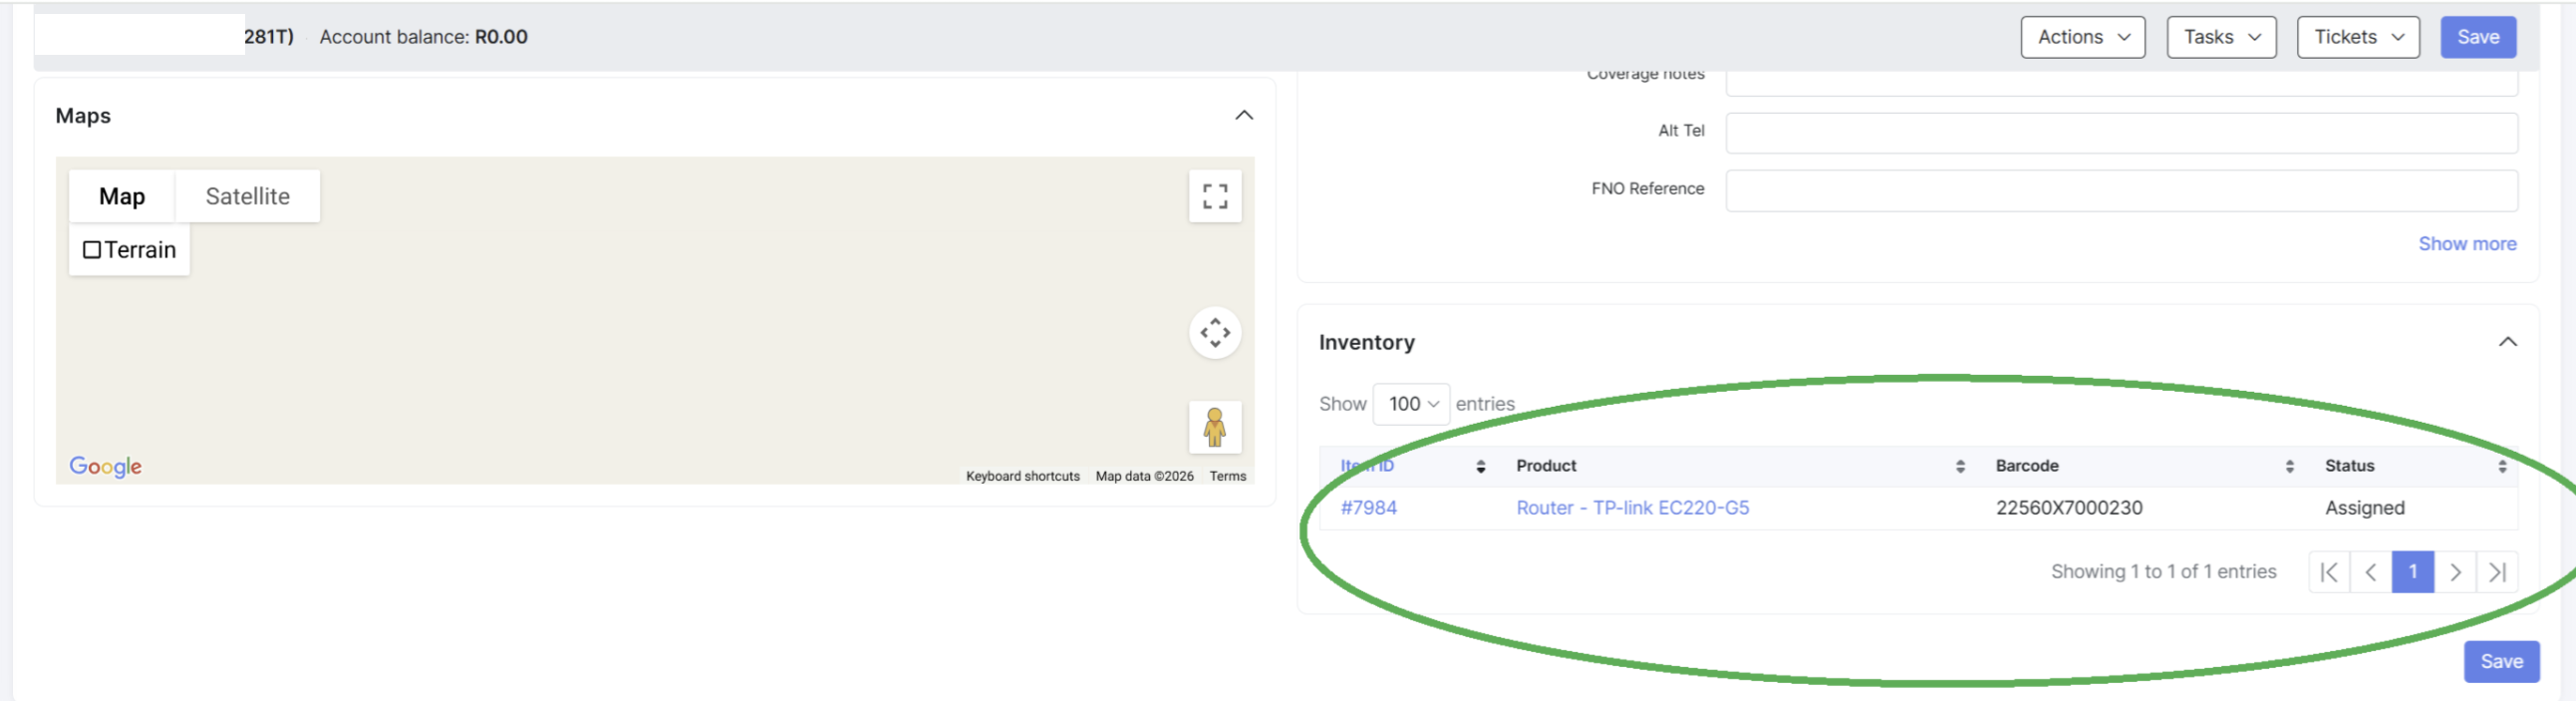Jump to last inventory page
The width and height of the screenshot is (2576, 701).
click(2496, 572)
